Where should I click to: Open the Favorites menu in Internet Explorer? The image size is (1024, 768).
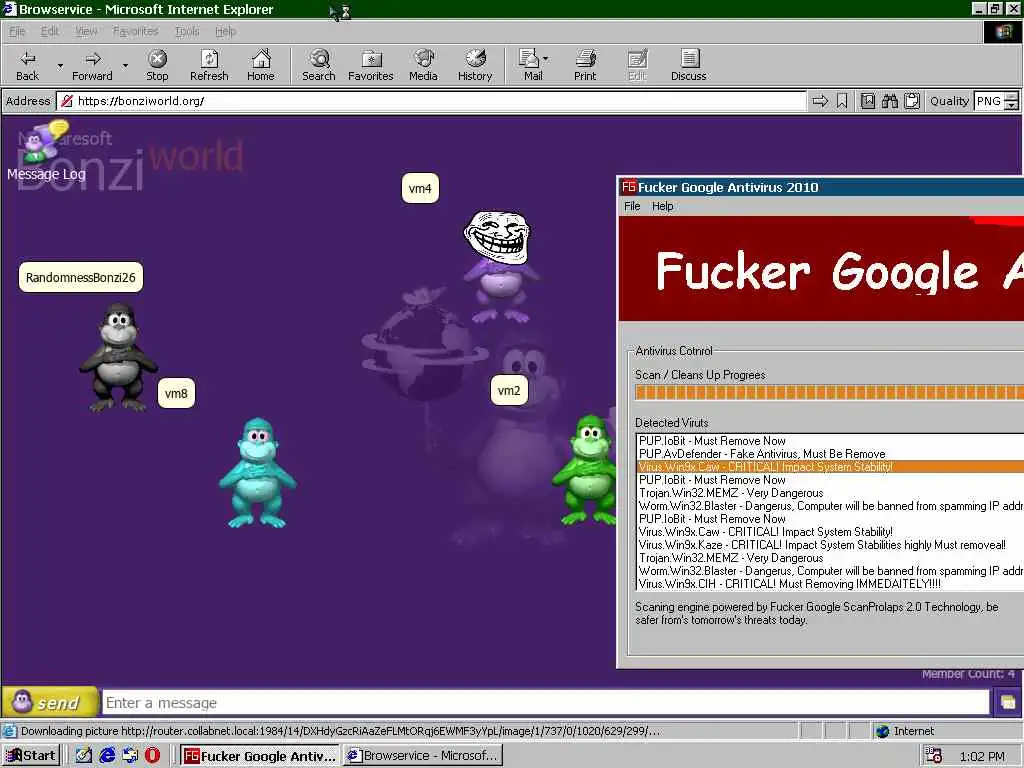tap(135, 31)
